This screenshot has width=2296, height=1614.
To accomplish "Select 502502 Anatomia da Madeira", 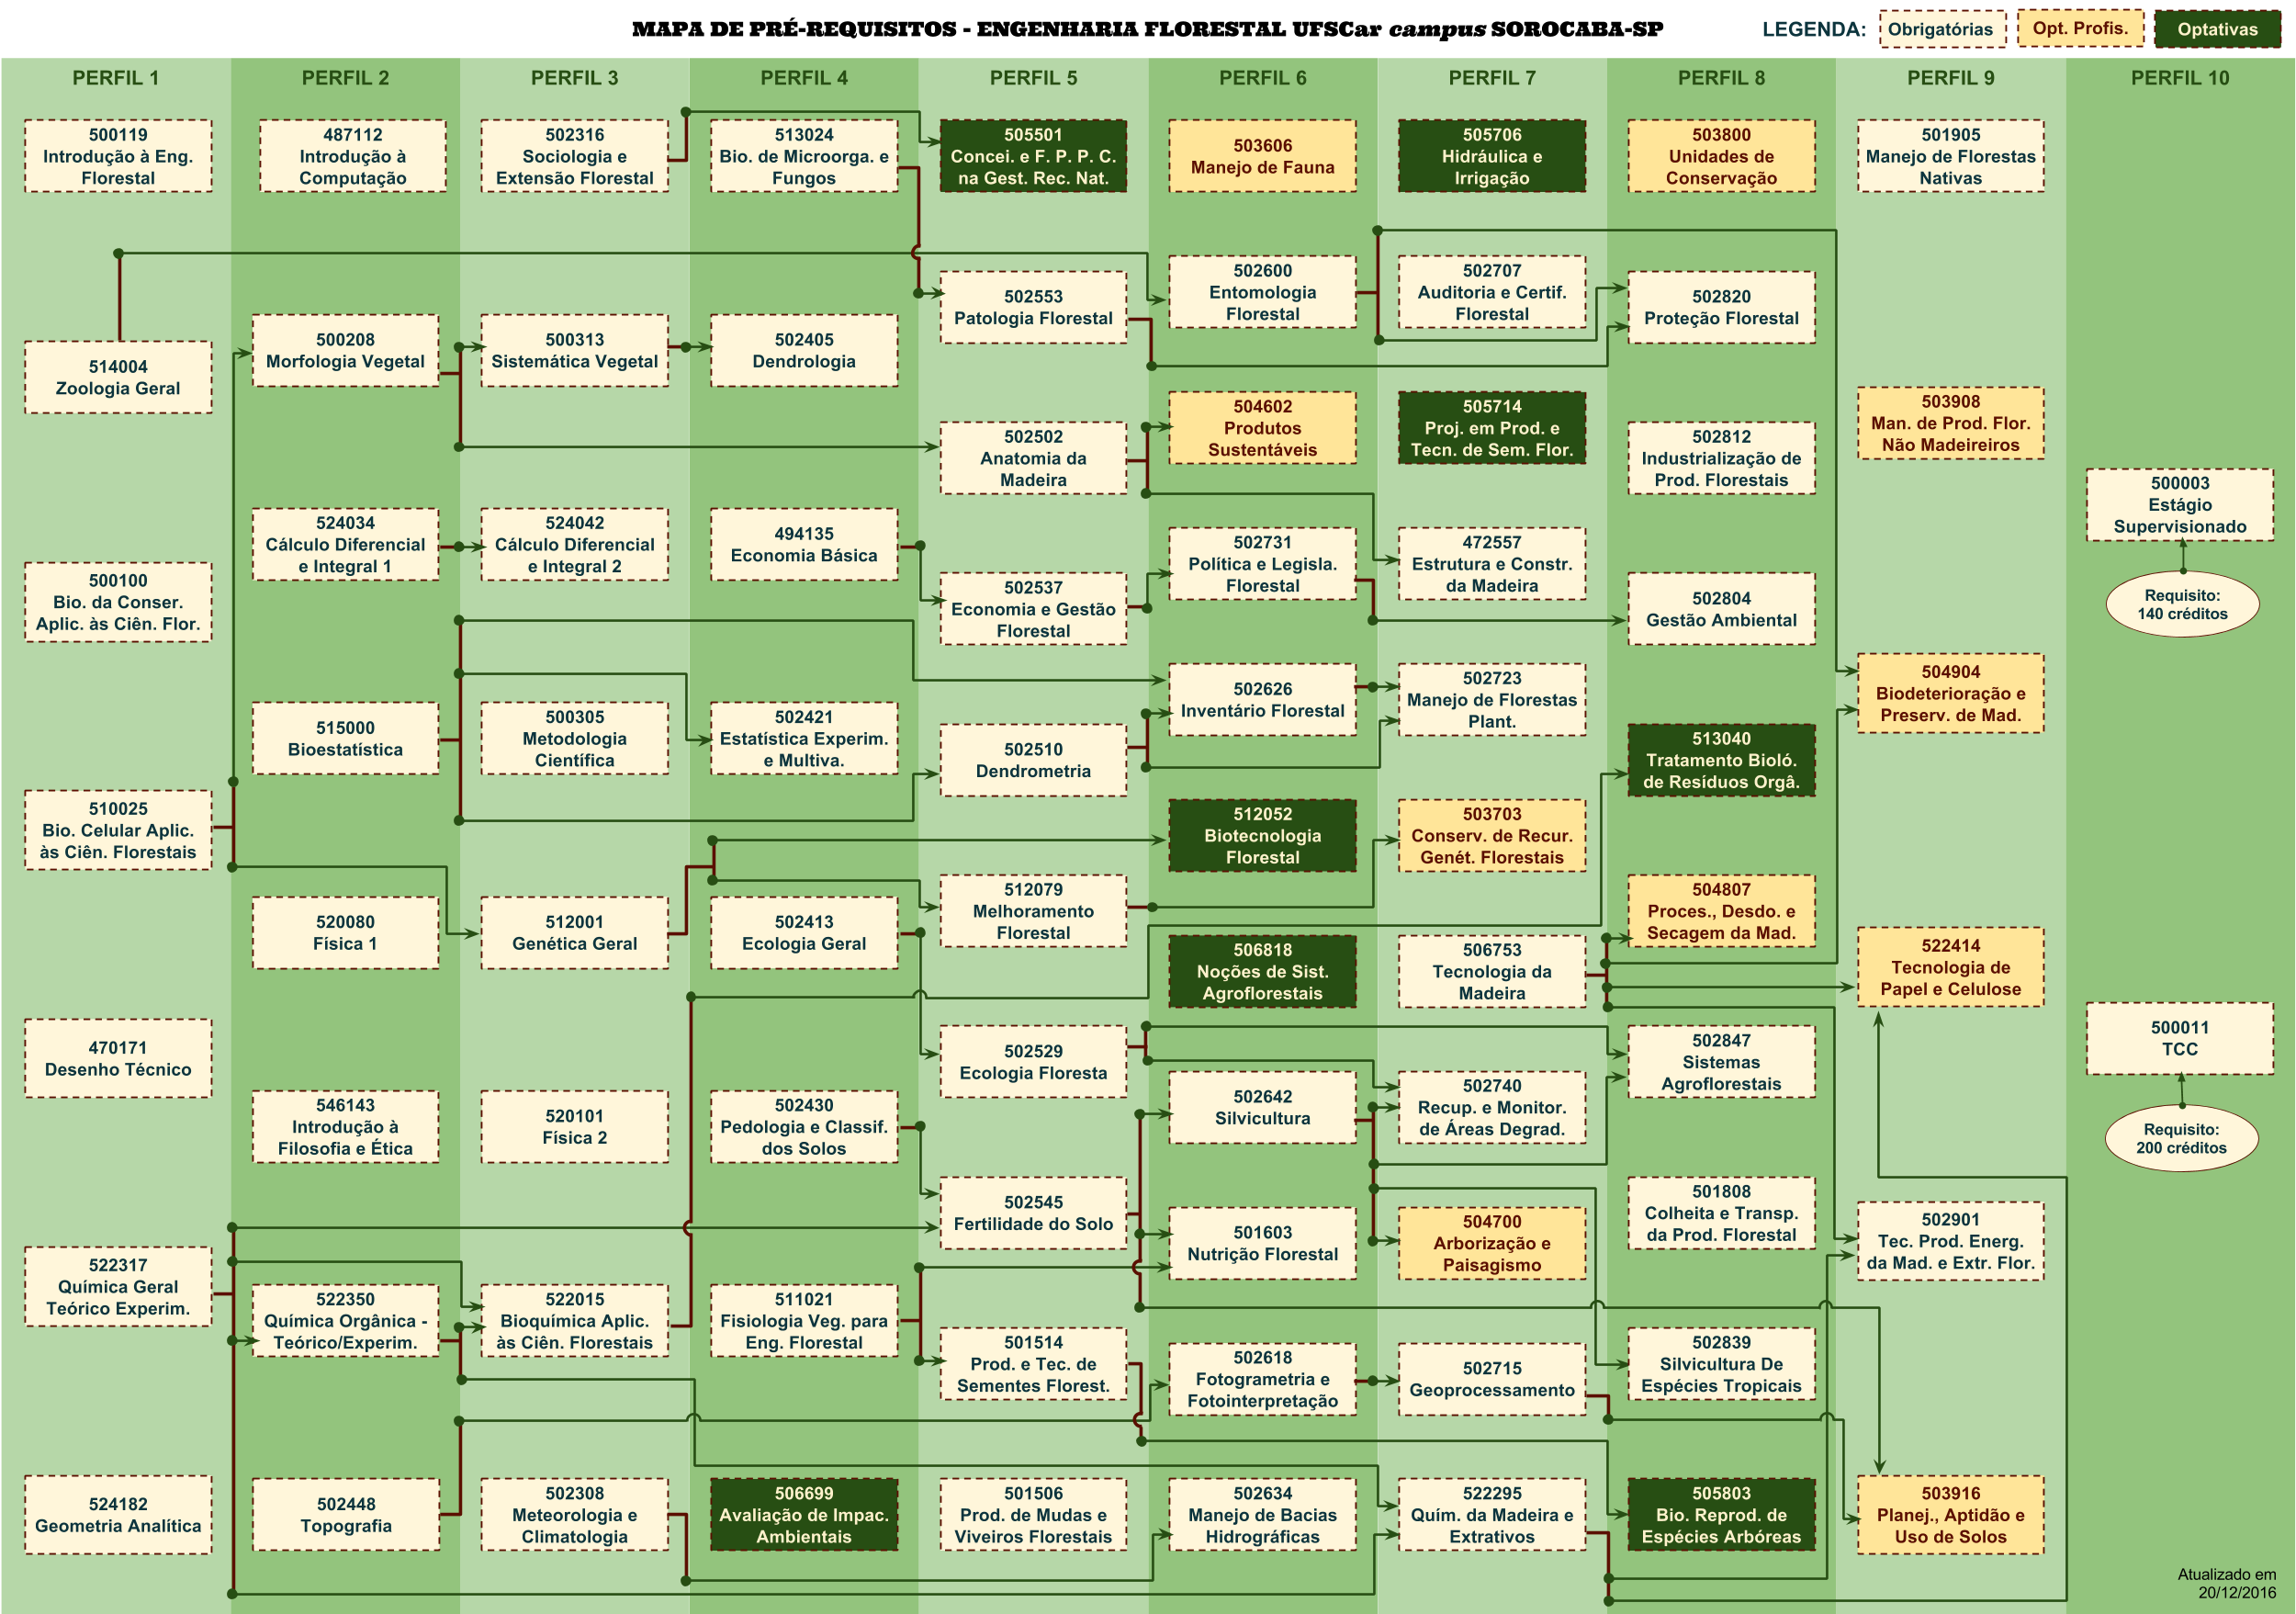I will click(1033, 458).
